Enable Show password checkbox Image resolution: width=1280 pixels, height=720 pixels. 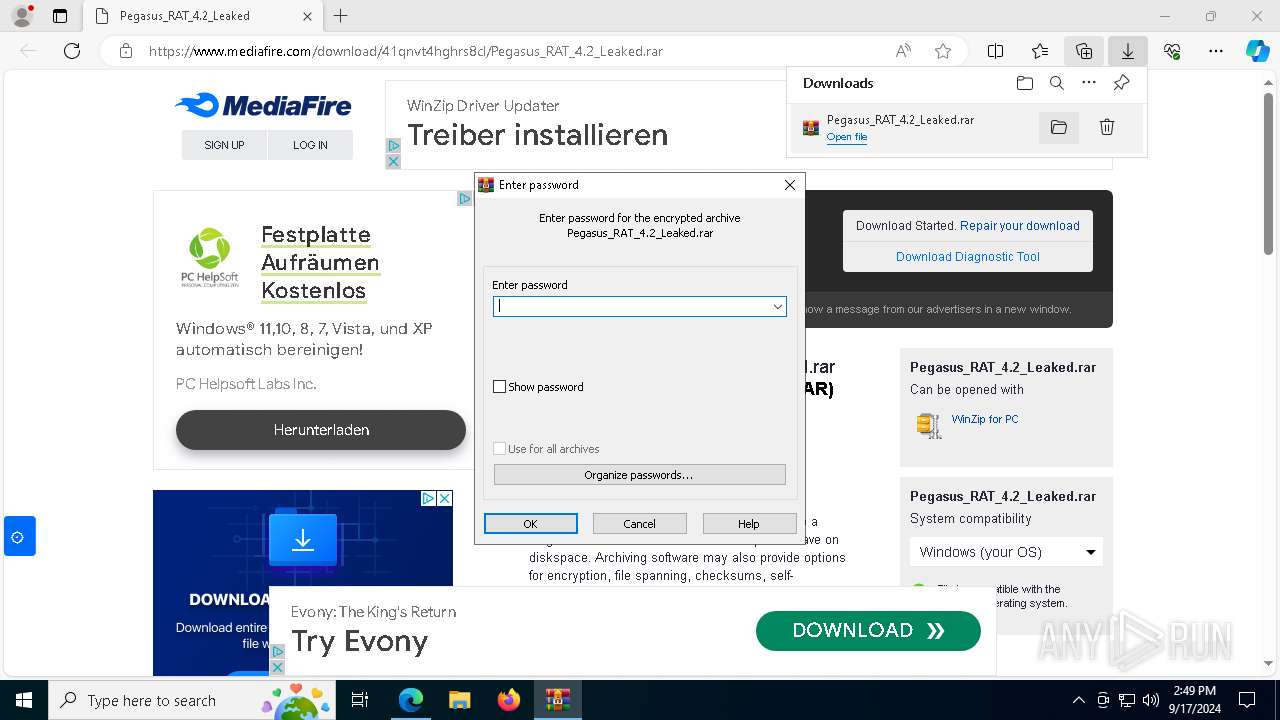pos(500,387)
